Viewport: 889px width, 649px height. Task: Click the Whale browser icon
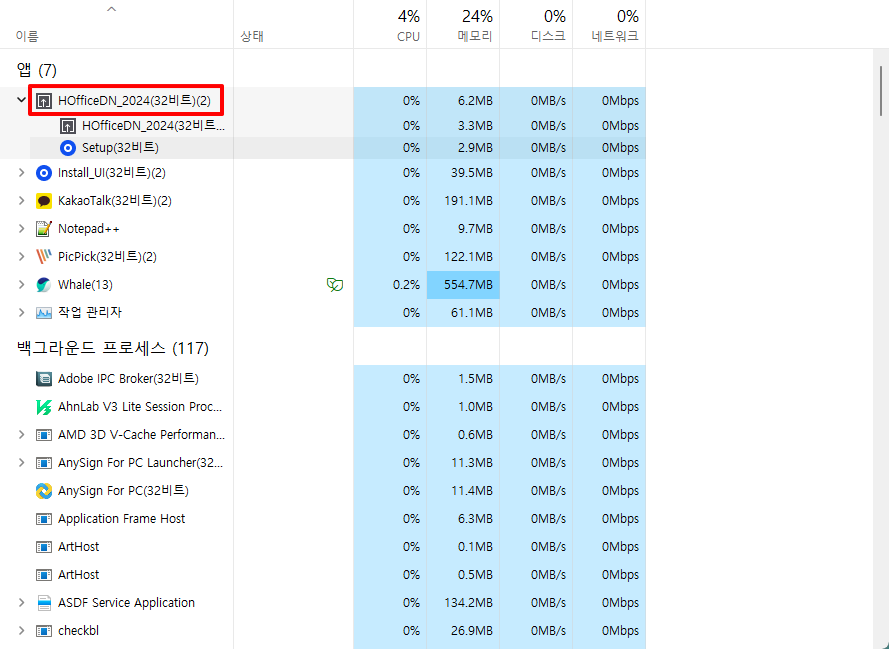pos(44,285)
